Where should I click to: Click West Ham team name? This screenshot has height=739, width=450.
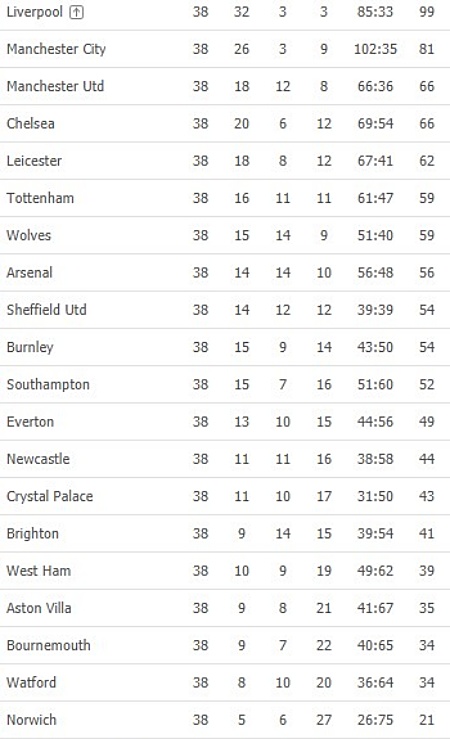pyautogui.click(x=39, y=571)
